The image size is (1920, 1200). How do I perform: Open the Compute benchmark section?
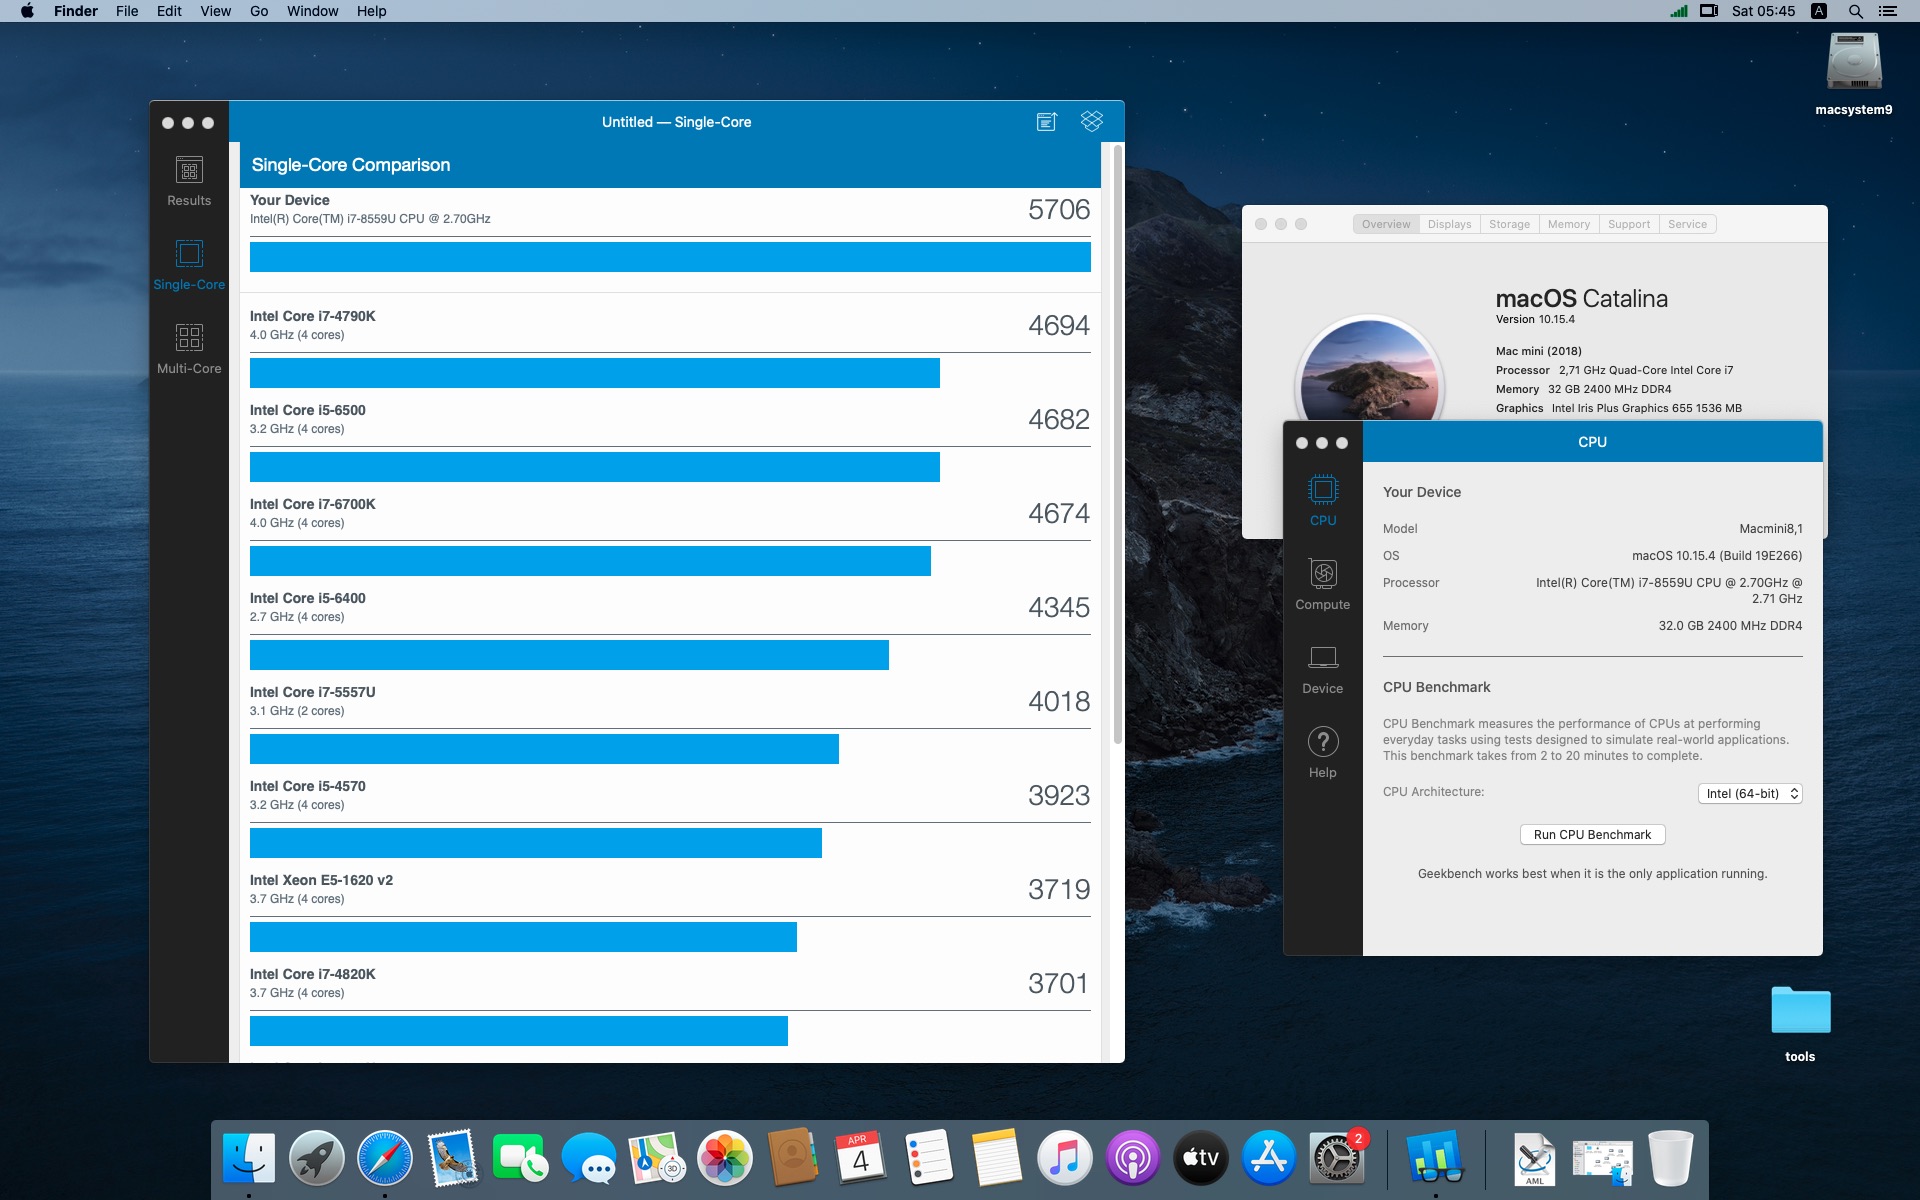(x=1322, y=585)
